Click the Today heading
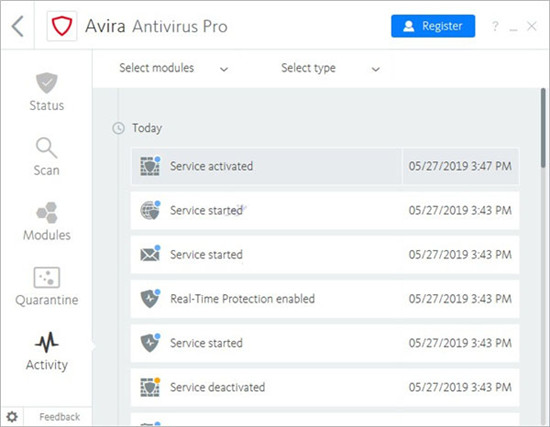 pyautogui.click(x=147, y=128)
